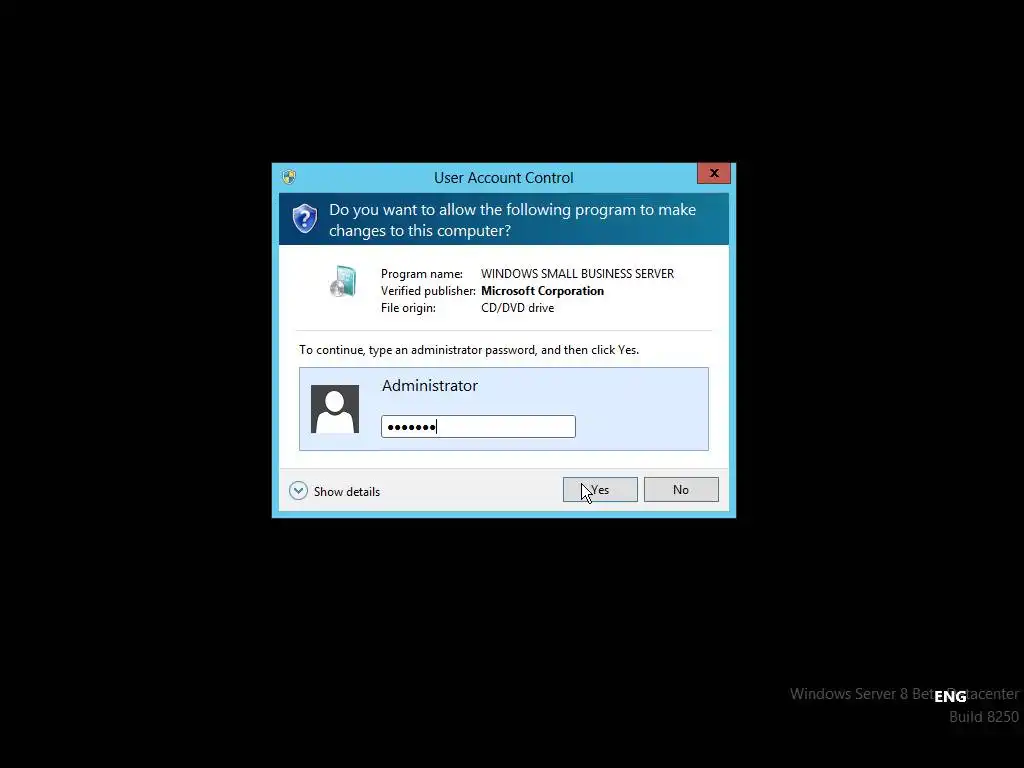This screenshot has height=768, width=1024.
Task: Expand the Show details chevron
Action: click(298, 490)
